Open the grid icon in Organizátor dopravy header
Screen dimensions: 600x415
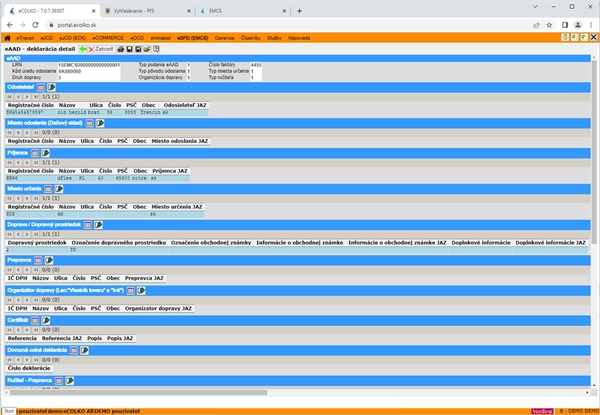point(130,291)
